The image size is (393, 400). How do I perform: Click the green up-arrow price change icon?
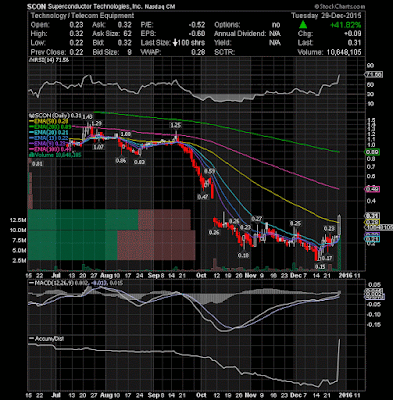303,24
